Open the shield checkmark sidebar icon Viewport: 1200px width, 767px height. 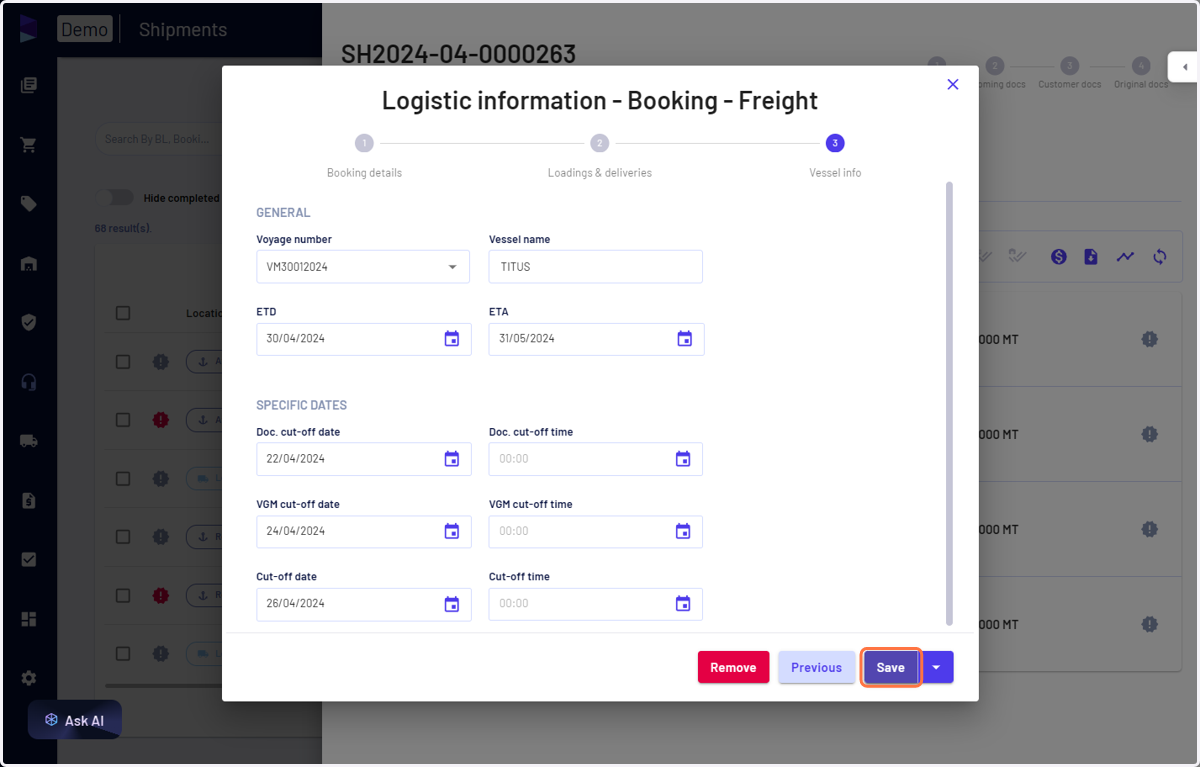pyautogui.click(x=29, y=322)
